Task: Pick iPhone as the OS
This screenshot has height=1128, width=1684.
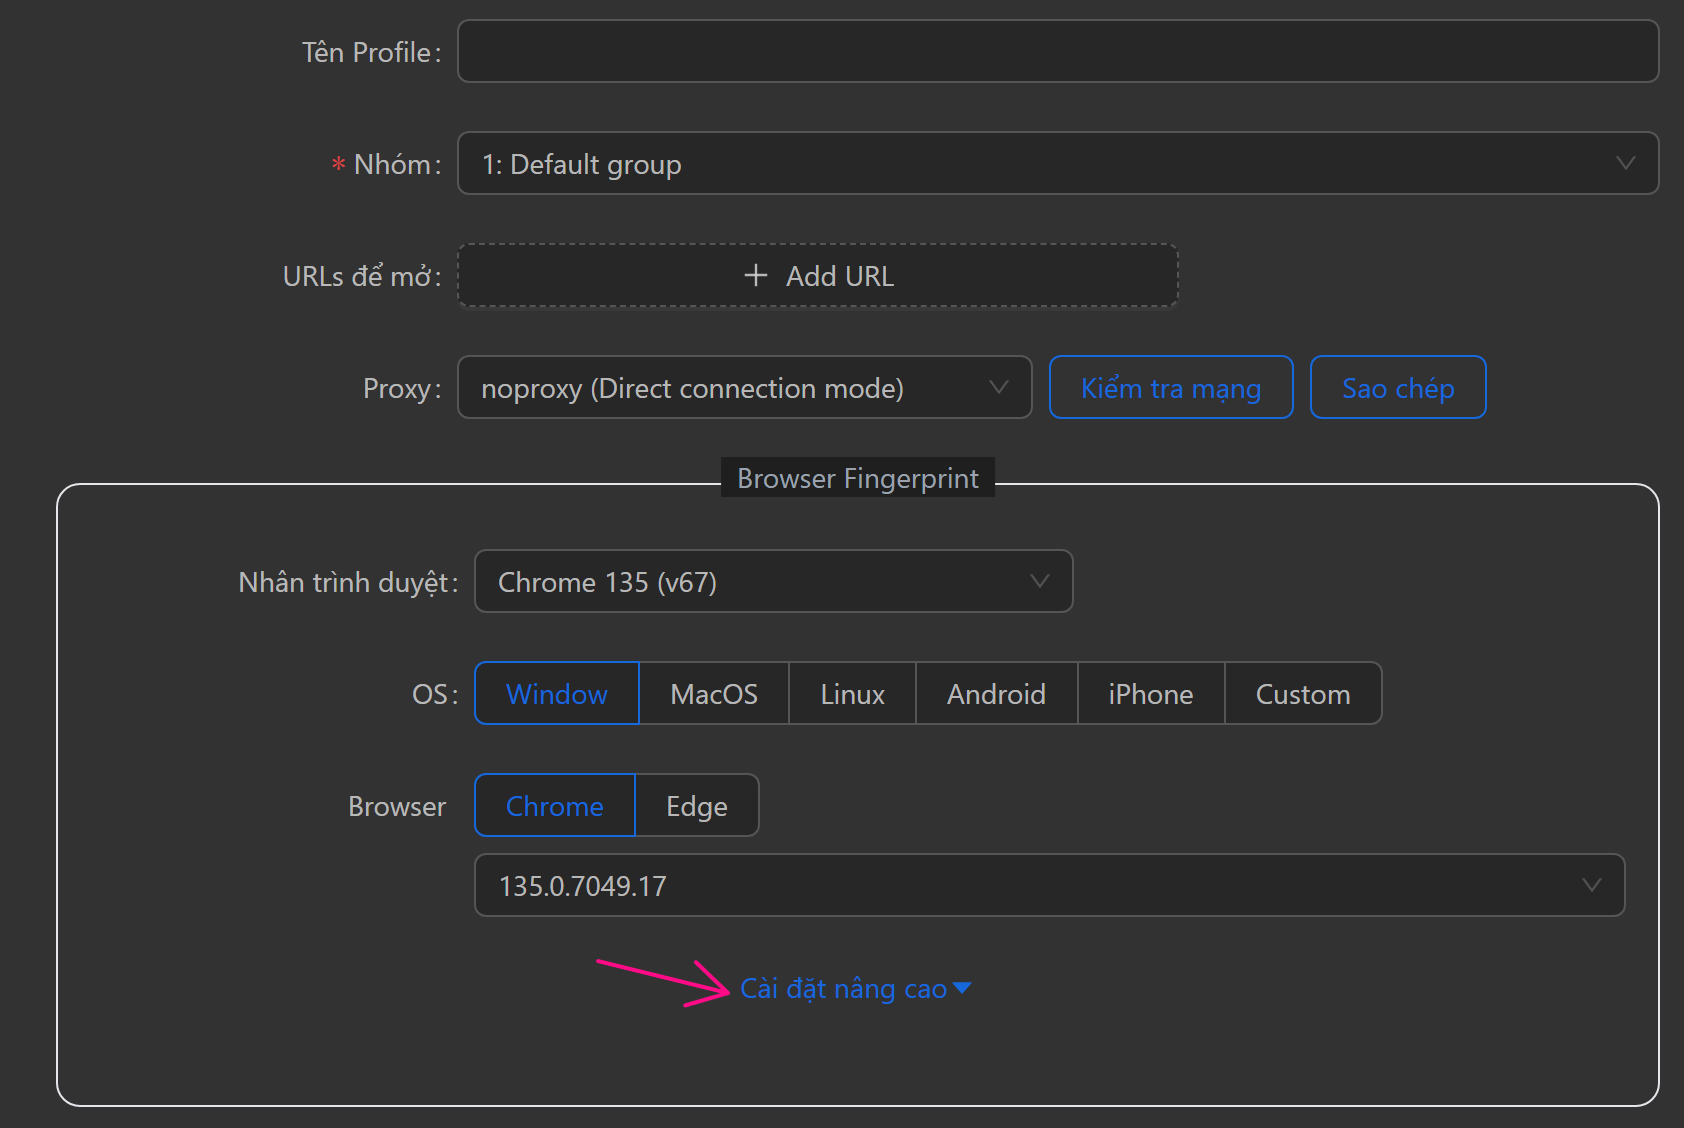Action: tap(1150, 694)
